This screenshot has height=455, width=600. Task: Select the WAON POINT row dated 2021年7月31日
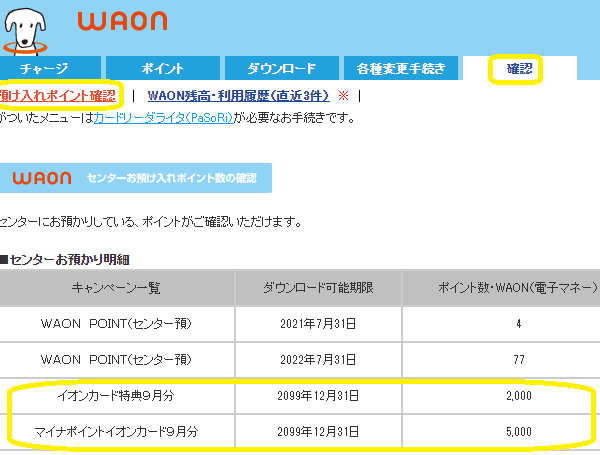[300, 324]
